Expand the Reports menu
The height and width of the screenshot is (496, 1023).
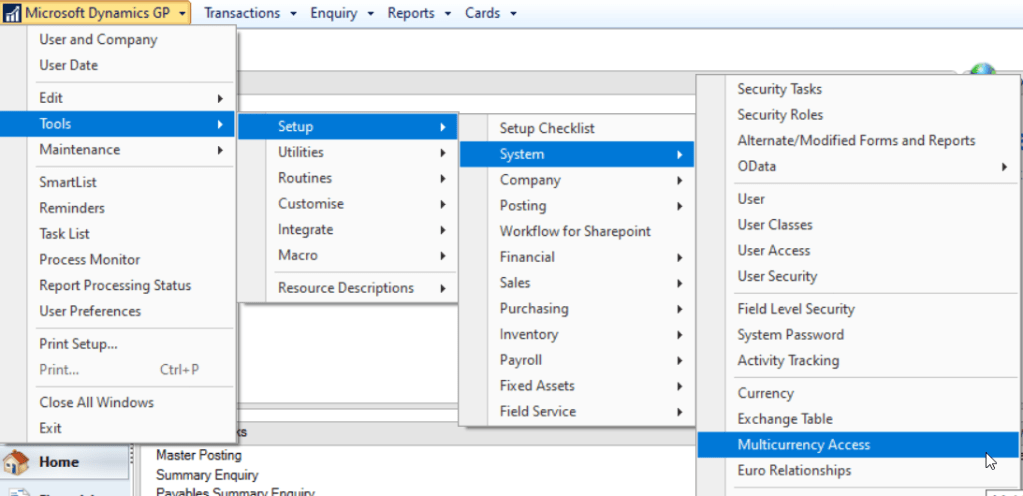[418, 13]
